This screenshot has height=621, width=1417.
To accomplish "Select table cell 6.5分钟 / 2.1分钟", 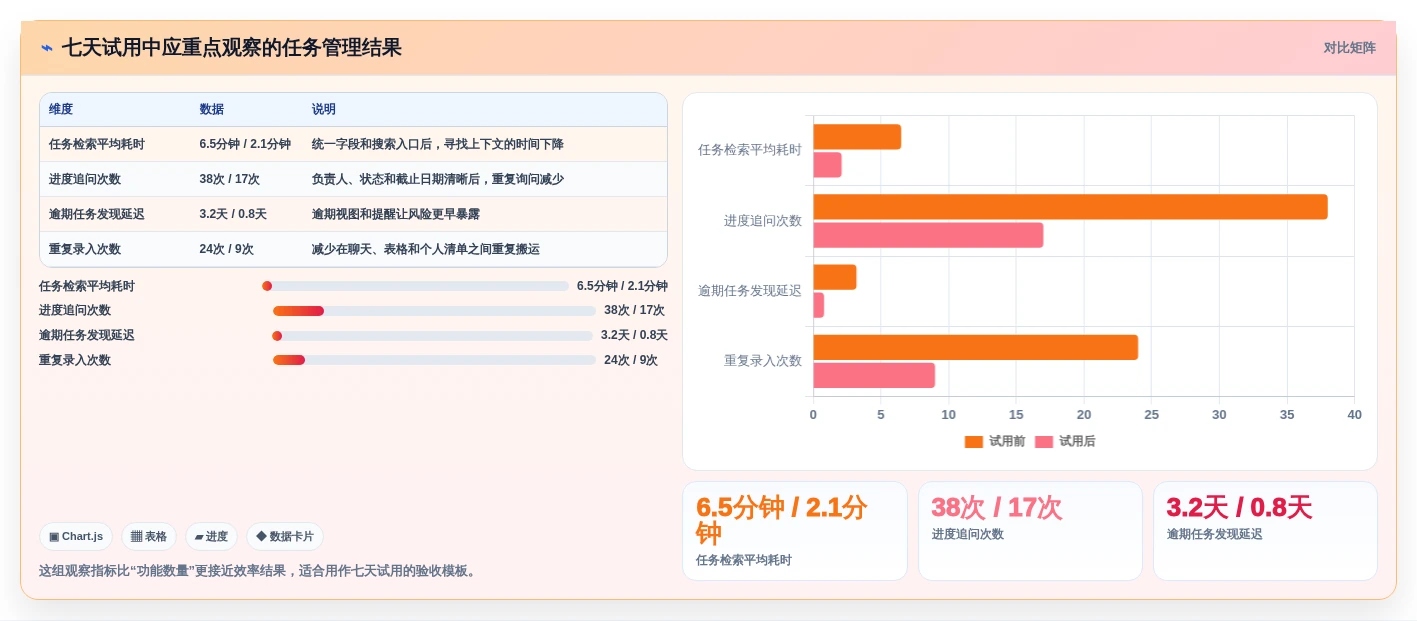I will (x=245, y=144).
